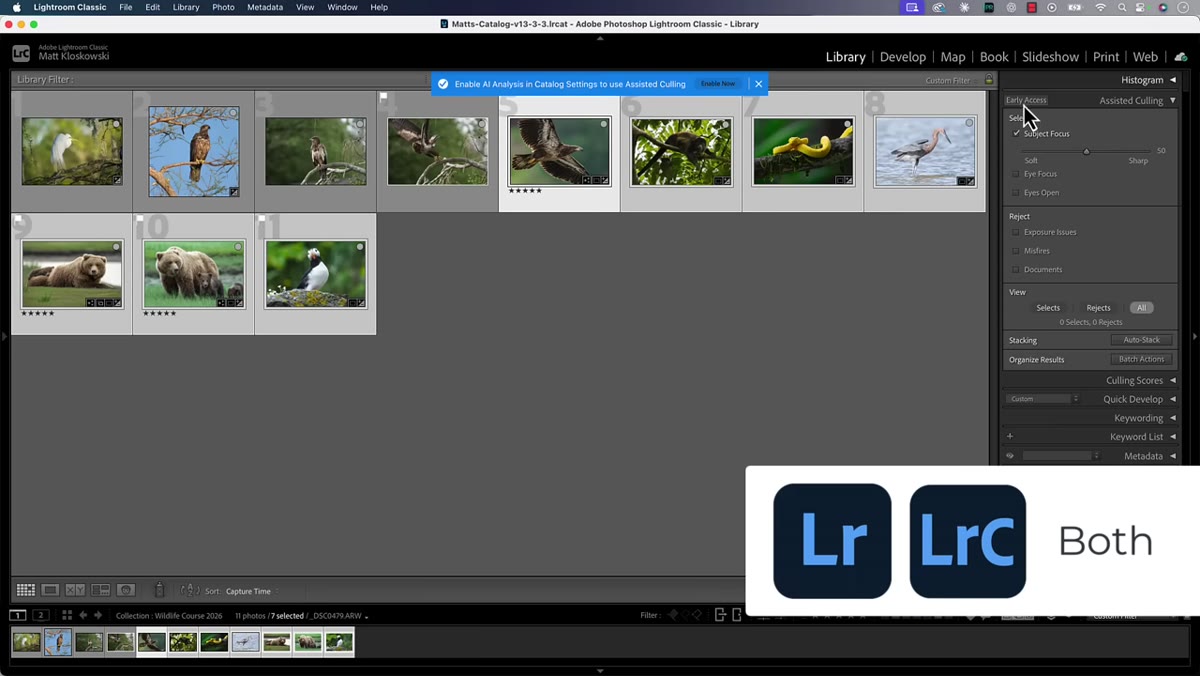
Task: Switch to the Map module
Action: (953, 57)
